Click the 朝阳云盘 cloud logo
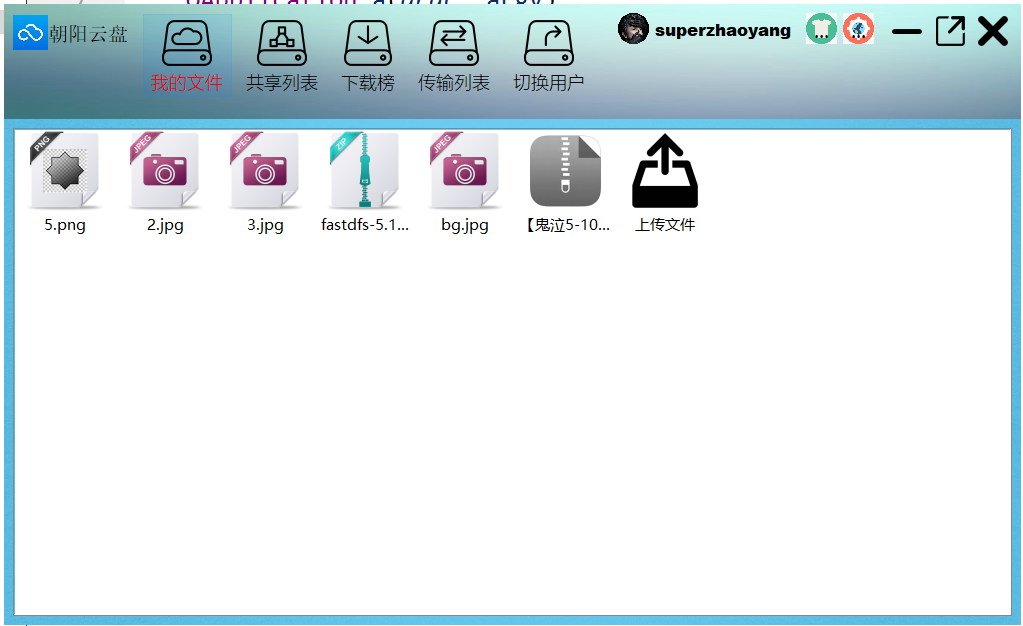Screen dimensions: 1023x626 [x=30, y=33]
